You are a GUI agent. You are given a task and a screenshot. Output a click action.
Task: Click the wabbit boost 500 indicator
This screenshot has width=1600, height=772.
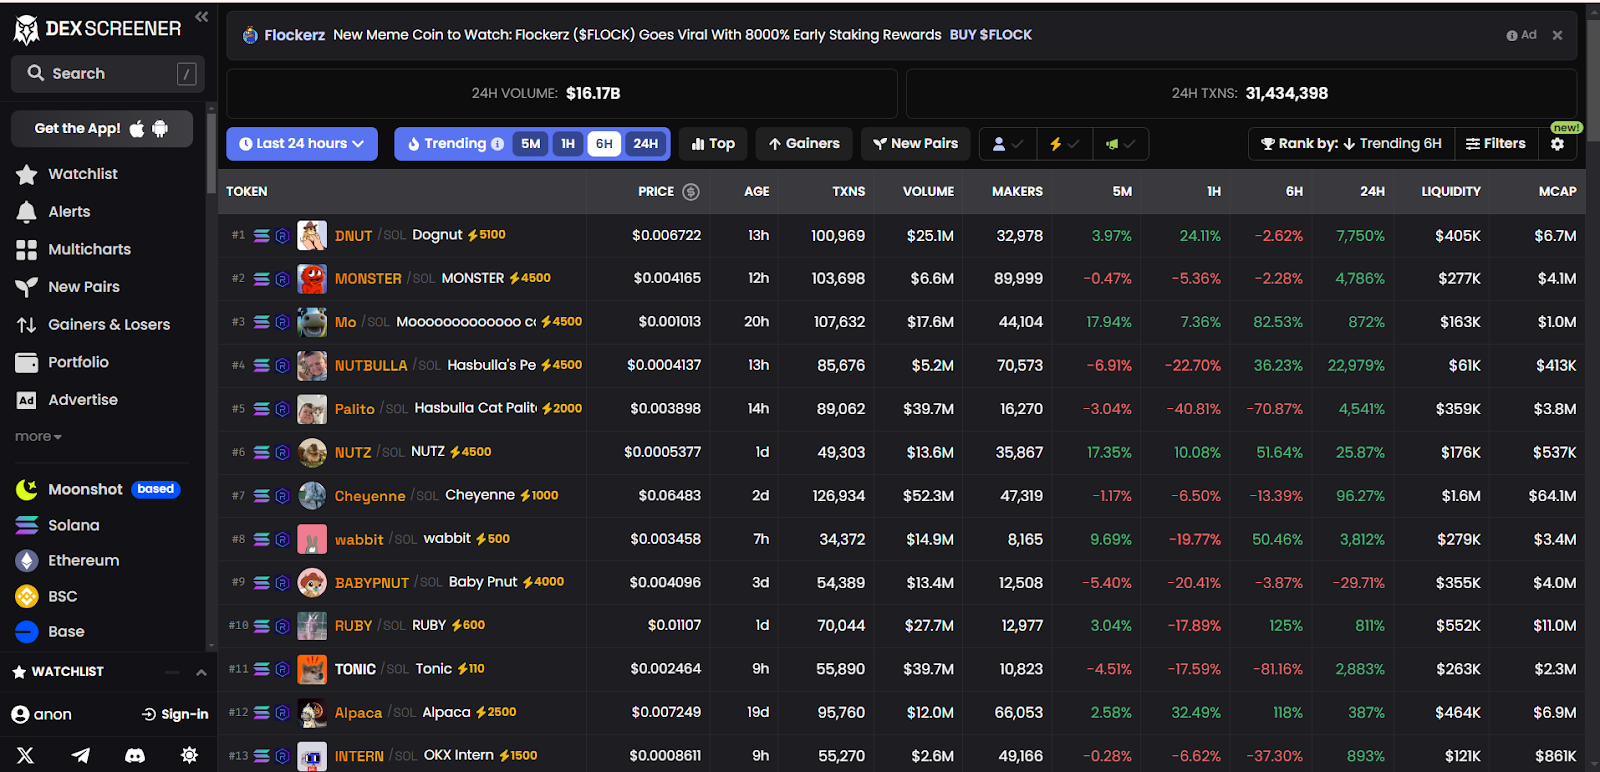(x=493, y=539)
